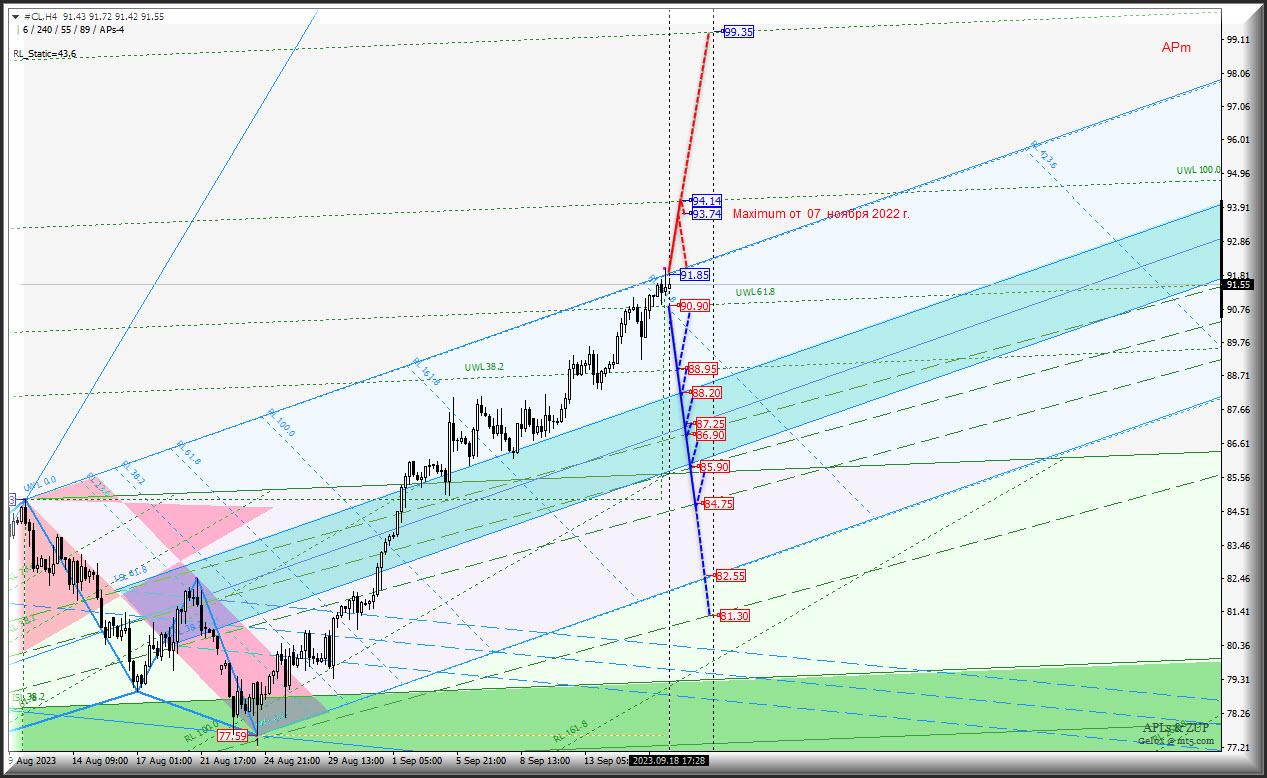Select the 77.59 low price label

pyautogui.click(x=232, y=736)
